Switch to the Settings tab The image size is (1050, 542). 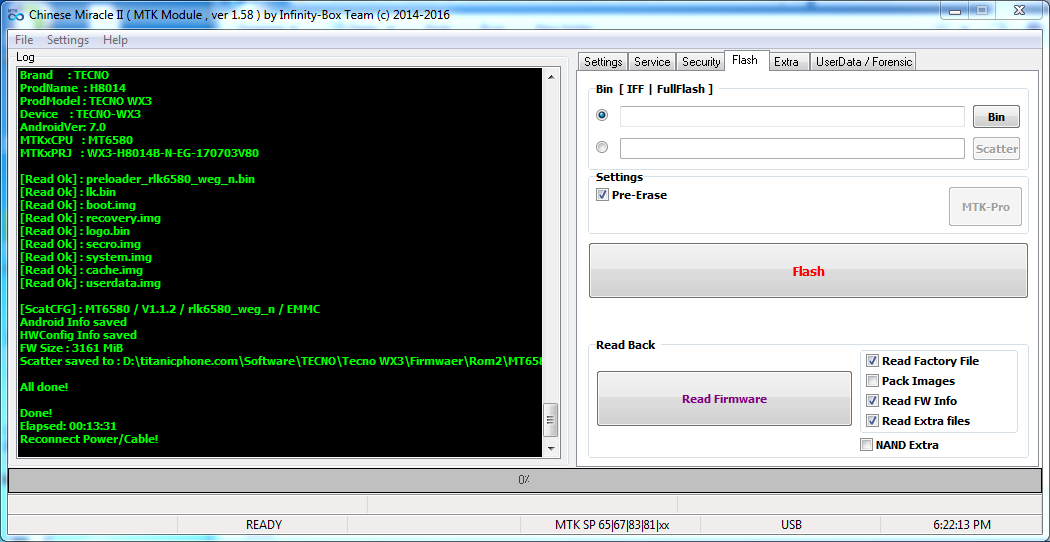click(603, 62)
